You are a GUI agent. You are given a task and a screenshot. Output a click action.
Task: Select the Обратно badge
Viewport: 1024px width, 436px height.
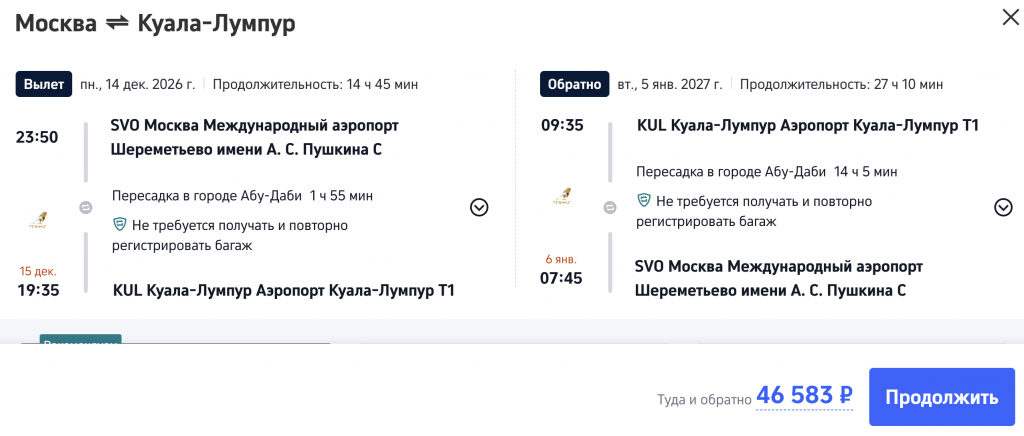pyautogui.click(x=572, y=84)
